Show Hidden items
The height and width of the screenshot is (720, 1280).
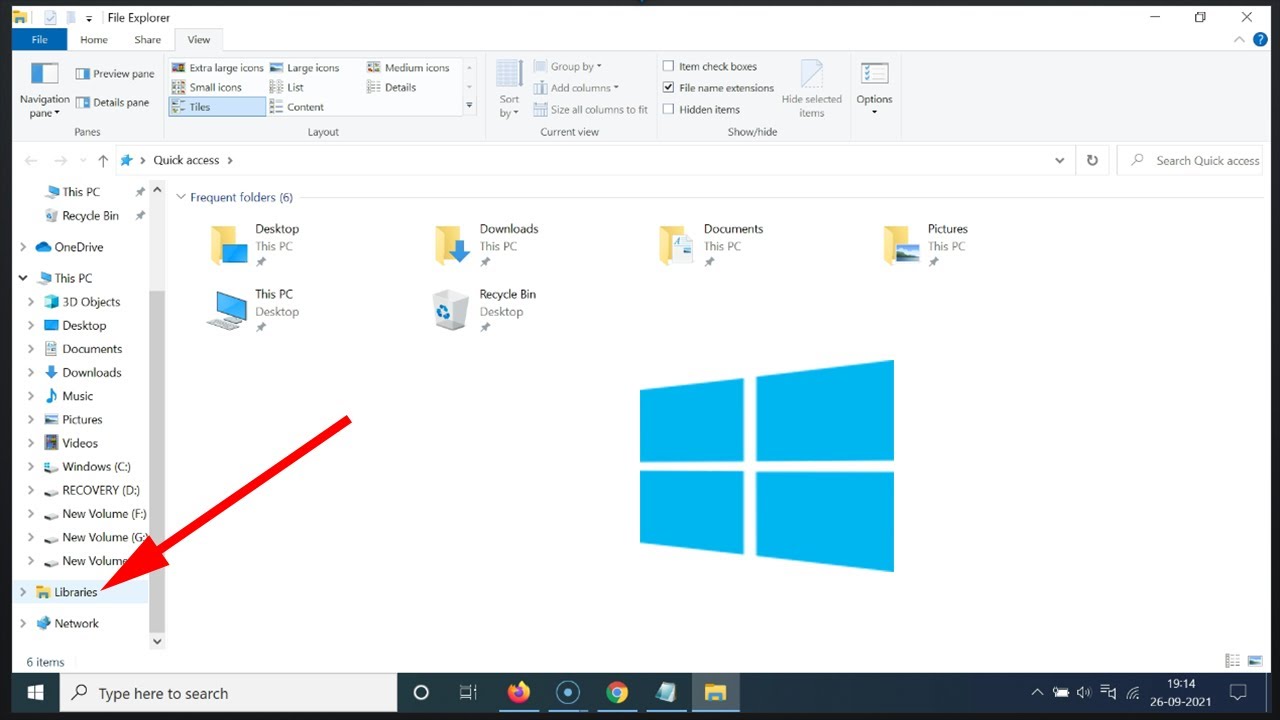669,110
